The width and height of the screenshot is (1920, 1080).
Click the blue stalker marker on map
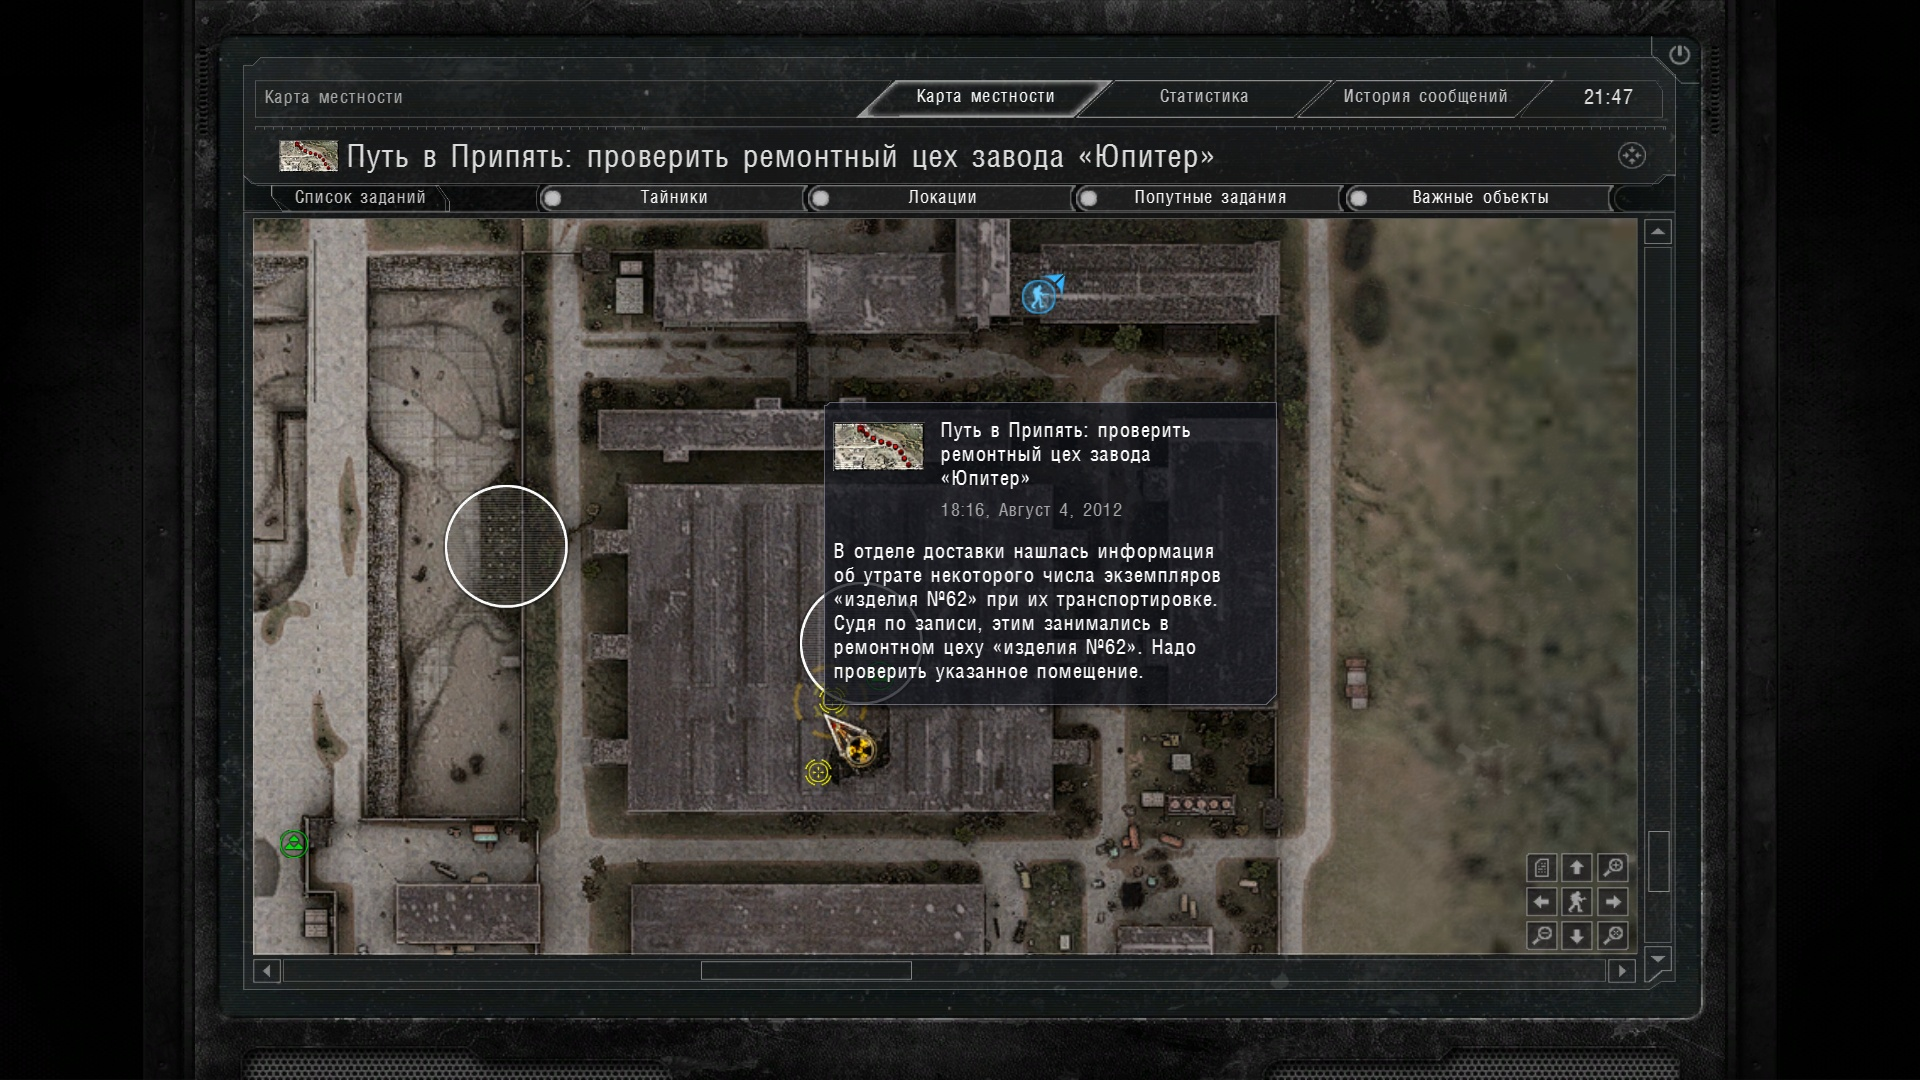pos(1040,296)
